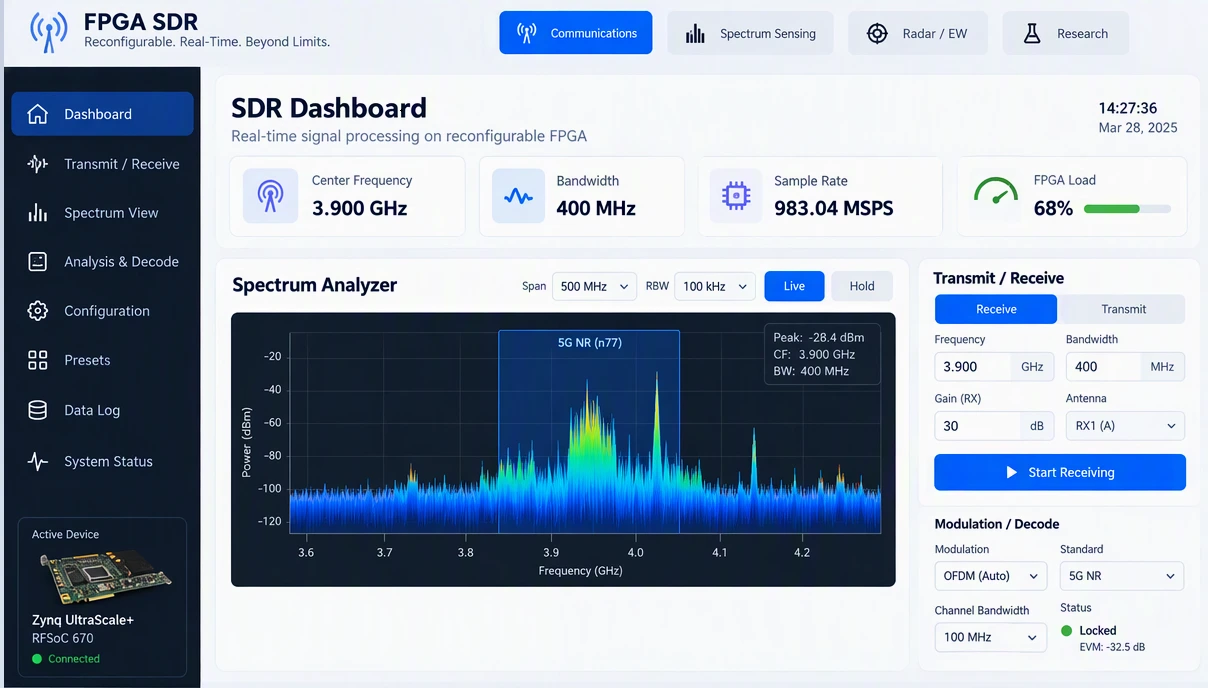Click the green Locked status dot
This screenshot has height=688, width=1208.
click(x=1067, y=631)
